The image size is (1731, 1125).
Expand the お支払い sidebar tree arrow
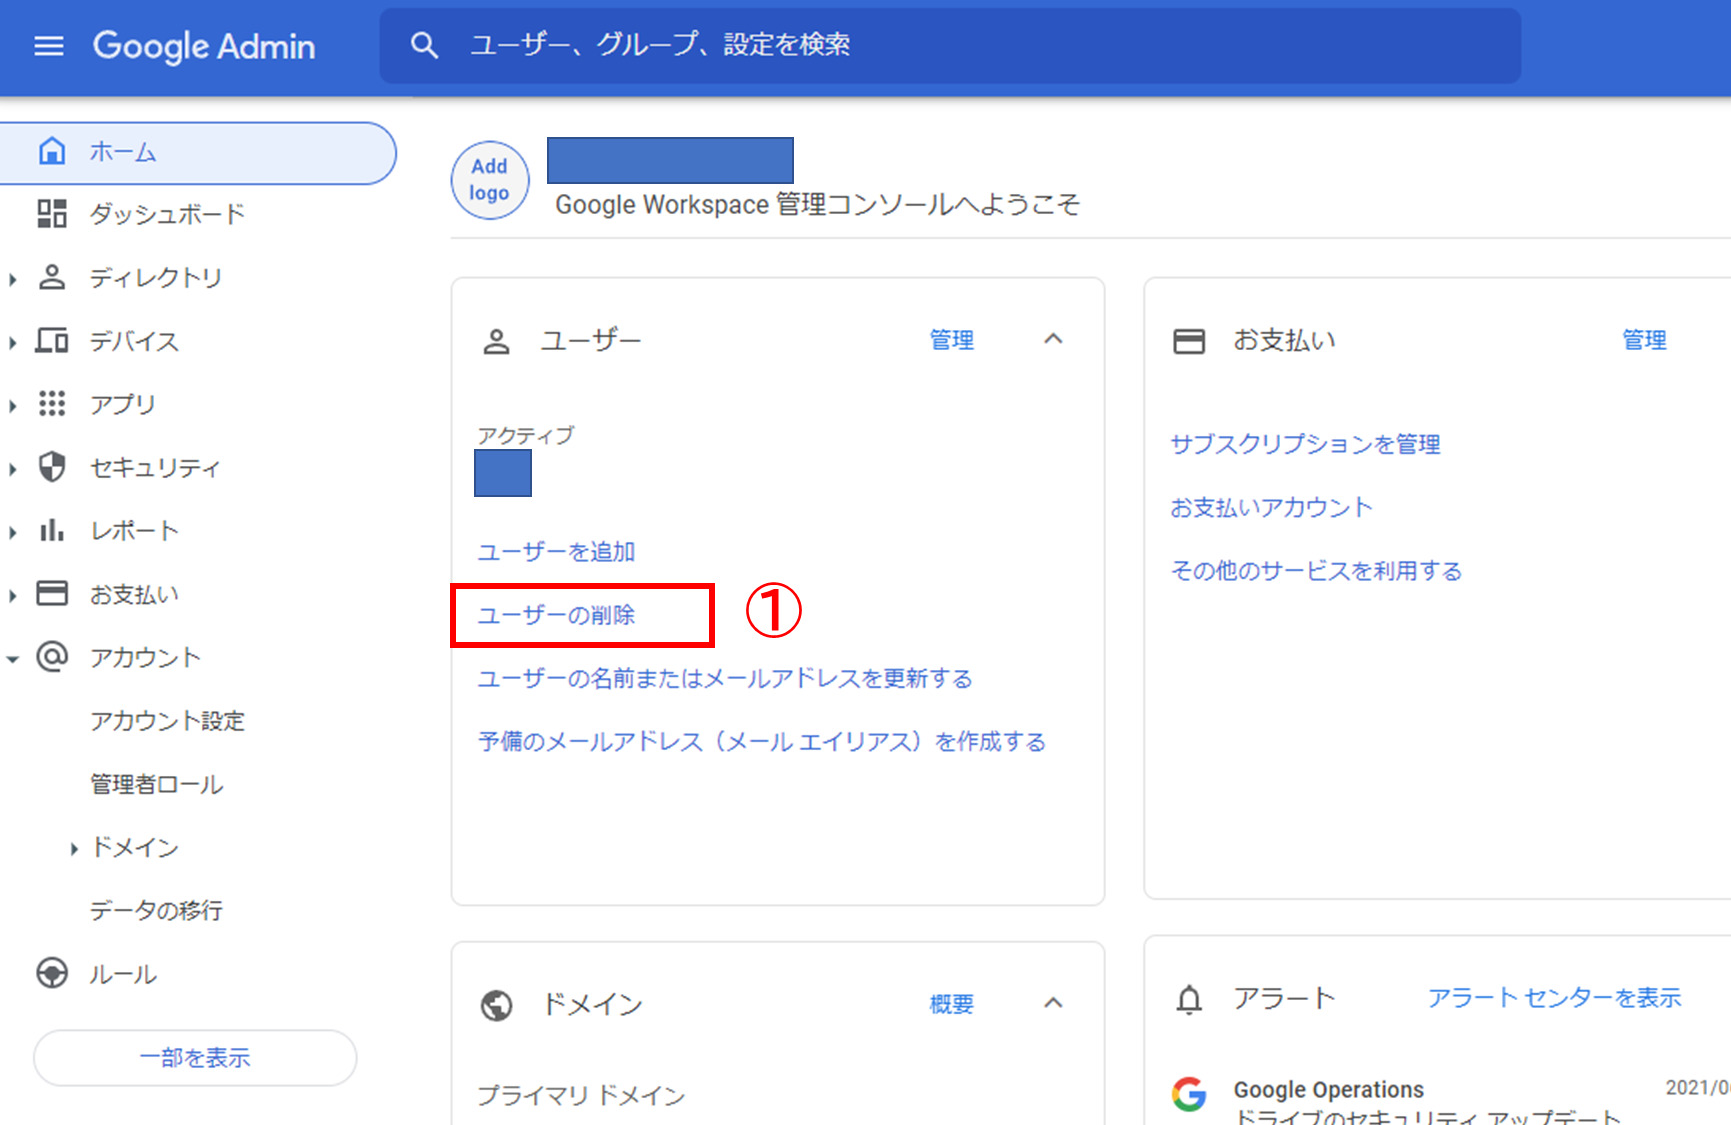click(x=13, y=596)
